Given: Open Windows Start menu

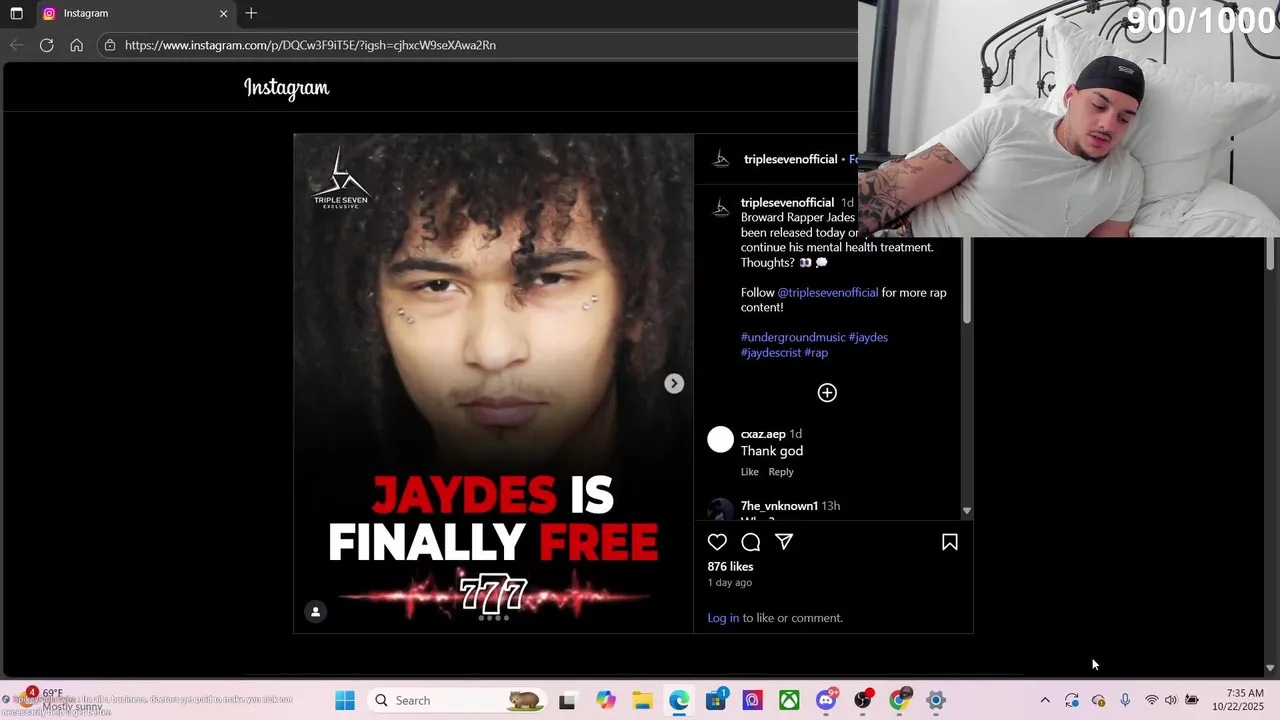Looking at the screenshot, I should (345, 701).
